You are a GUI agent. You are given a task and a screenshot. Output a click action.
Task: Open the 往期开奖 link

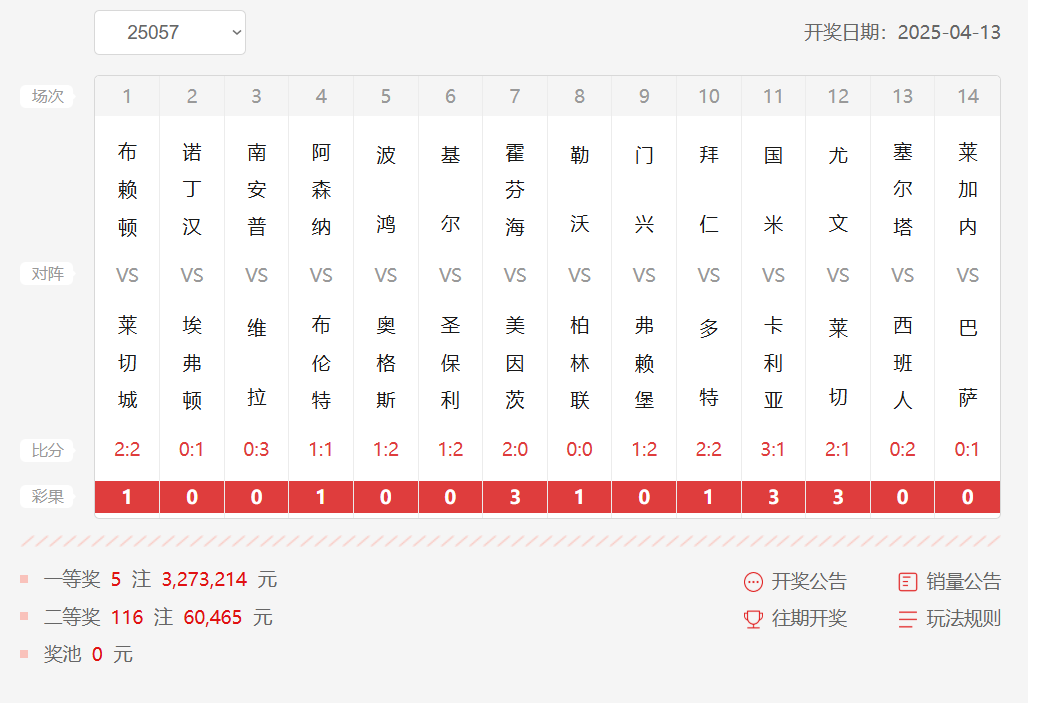809,619
